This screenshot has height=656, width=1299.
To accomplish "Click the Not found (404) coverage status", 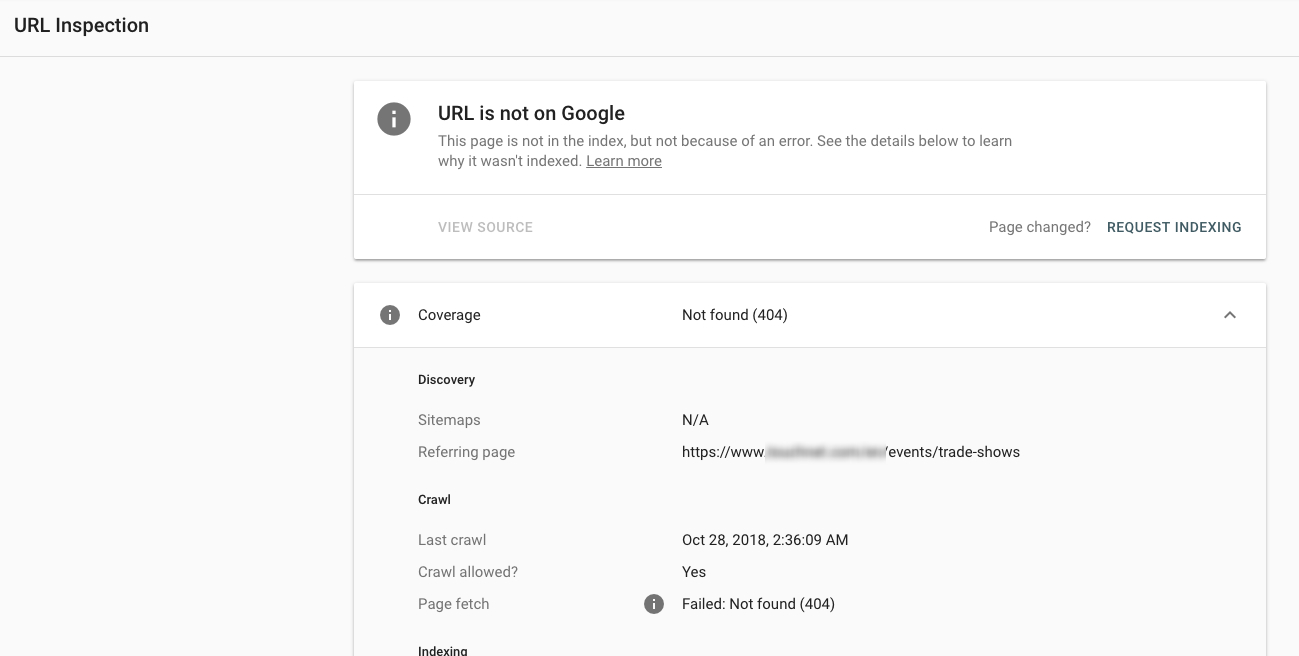I will 734,315.
